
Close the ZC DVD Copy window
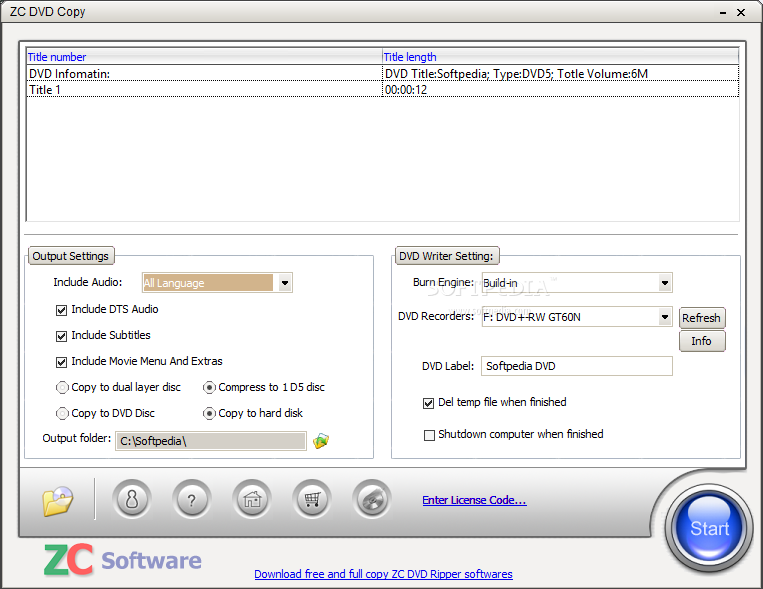pos(741,13)
